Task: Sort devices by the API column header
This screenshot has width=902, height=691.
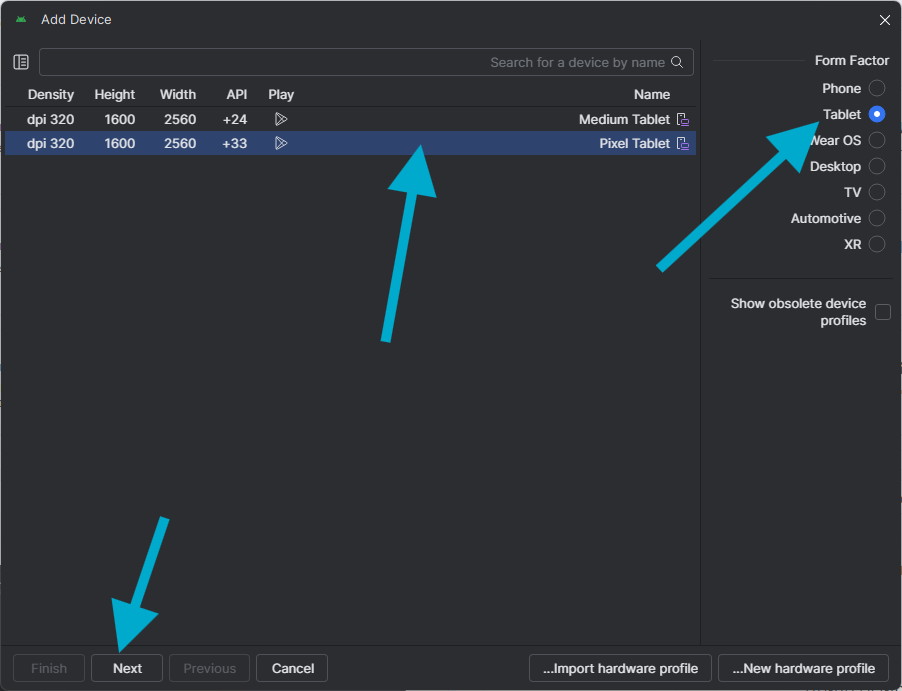Action: coord(236,94)
